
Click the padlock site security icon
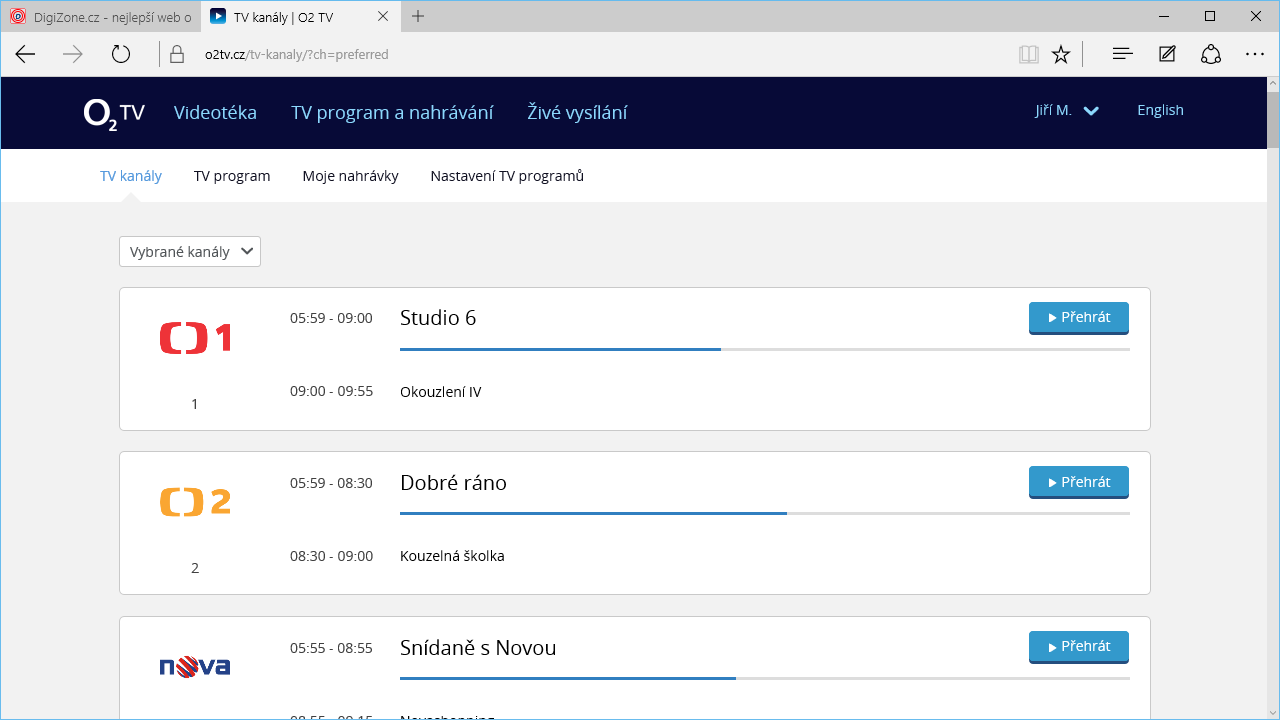pos(178,54)
